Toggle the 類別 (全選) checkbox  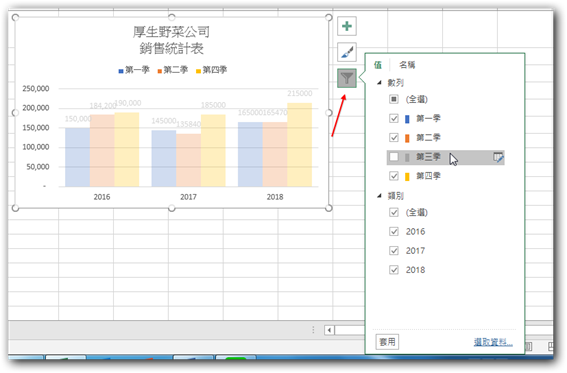point(394,212)
